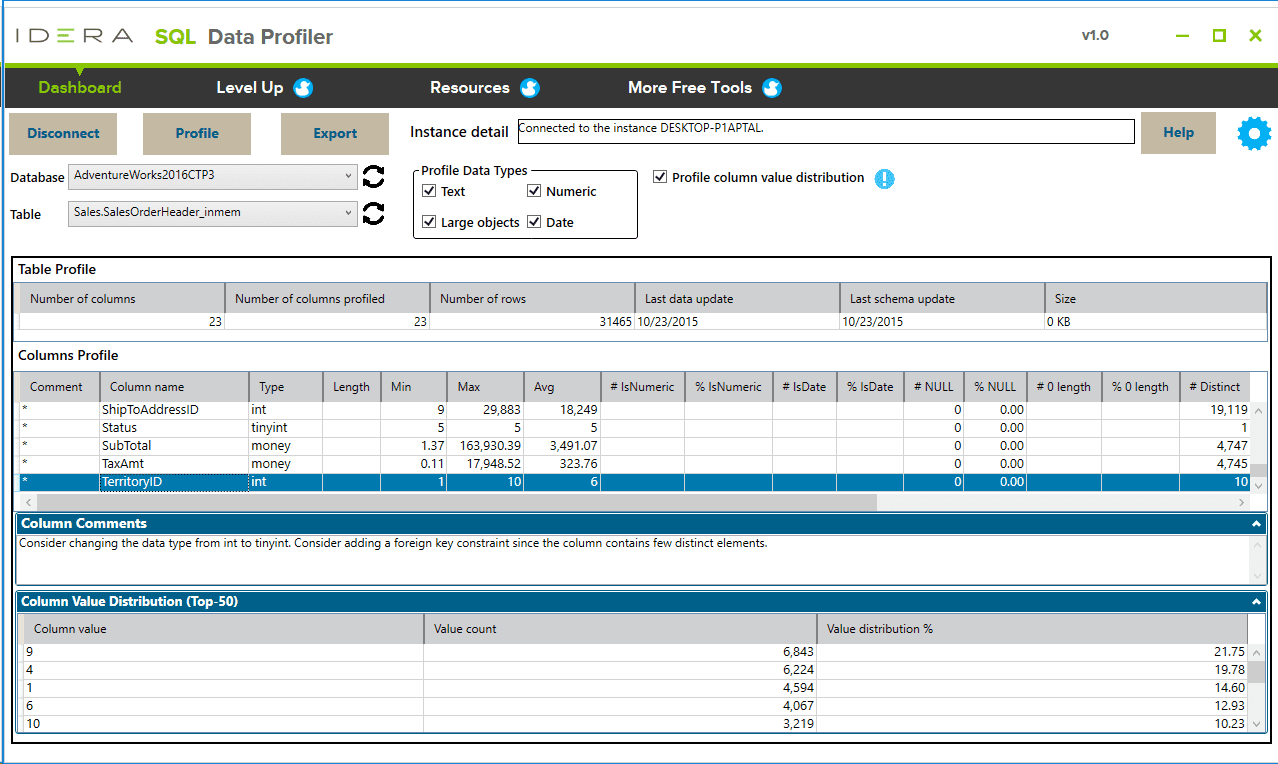
Task: Sort by the # Distinct column header
Action: pos(1215,387)
